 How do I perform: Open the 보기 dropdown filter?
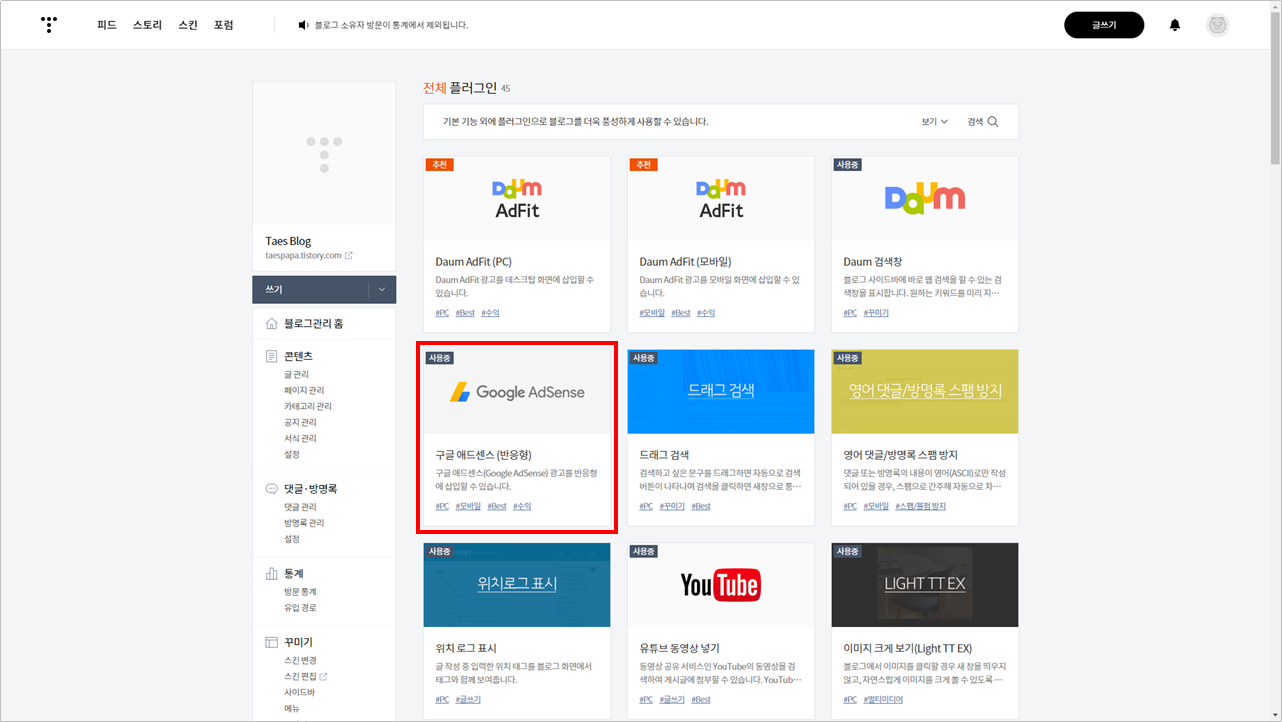click(x=935, y=122)
